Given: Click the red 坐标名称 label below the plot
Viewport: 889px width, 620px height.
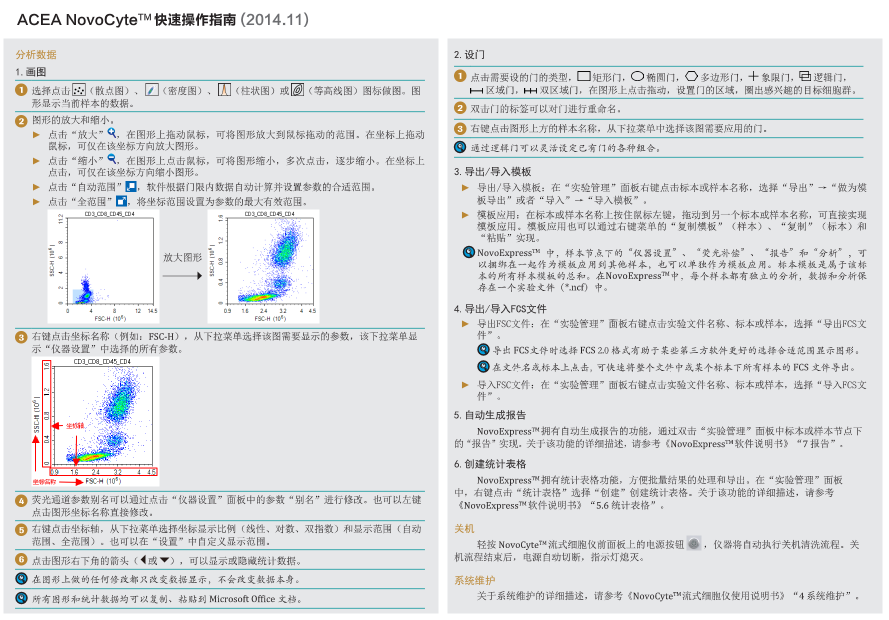Looking at the screenshot, I should 44,482.
